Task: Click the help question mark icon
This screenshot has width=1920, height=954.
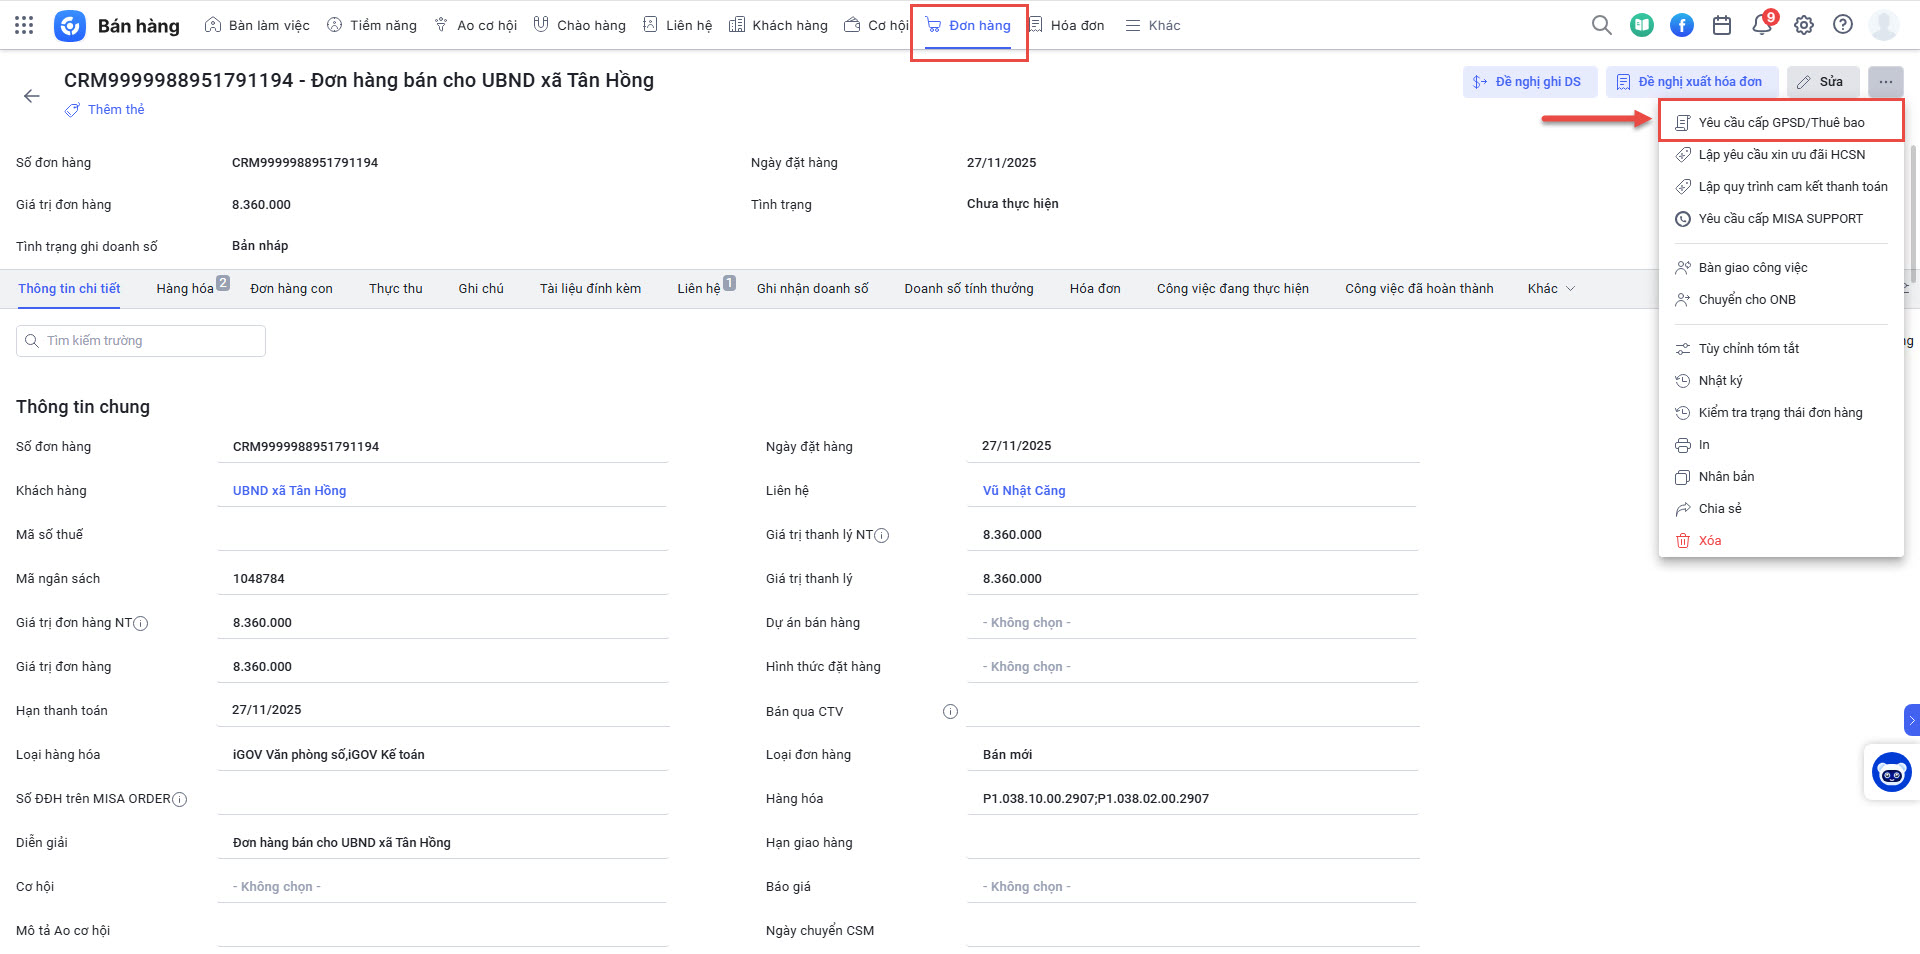Action: 1842,25
